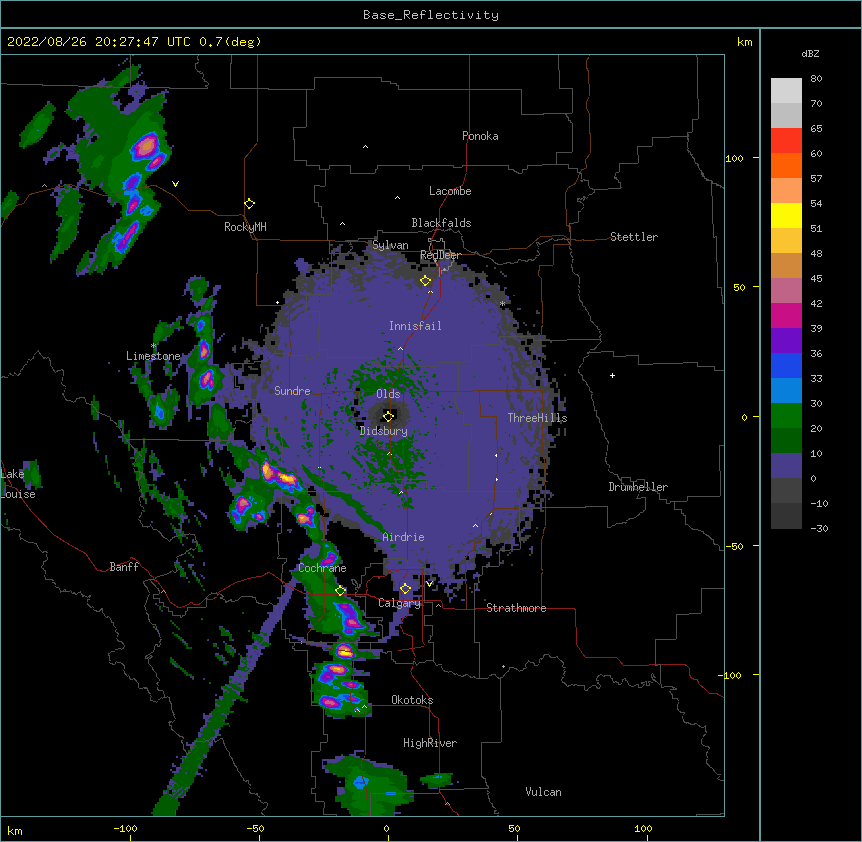Viewport: 862px width, 842px height.
Task: Click the RockyMH label
Action: click(x=245, y=227)
